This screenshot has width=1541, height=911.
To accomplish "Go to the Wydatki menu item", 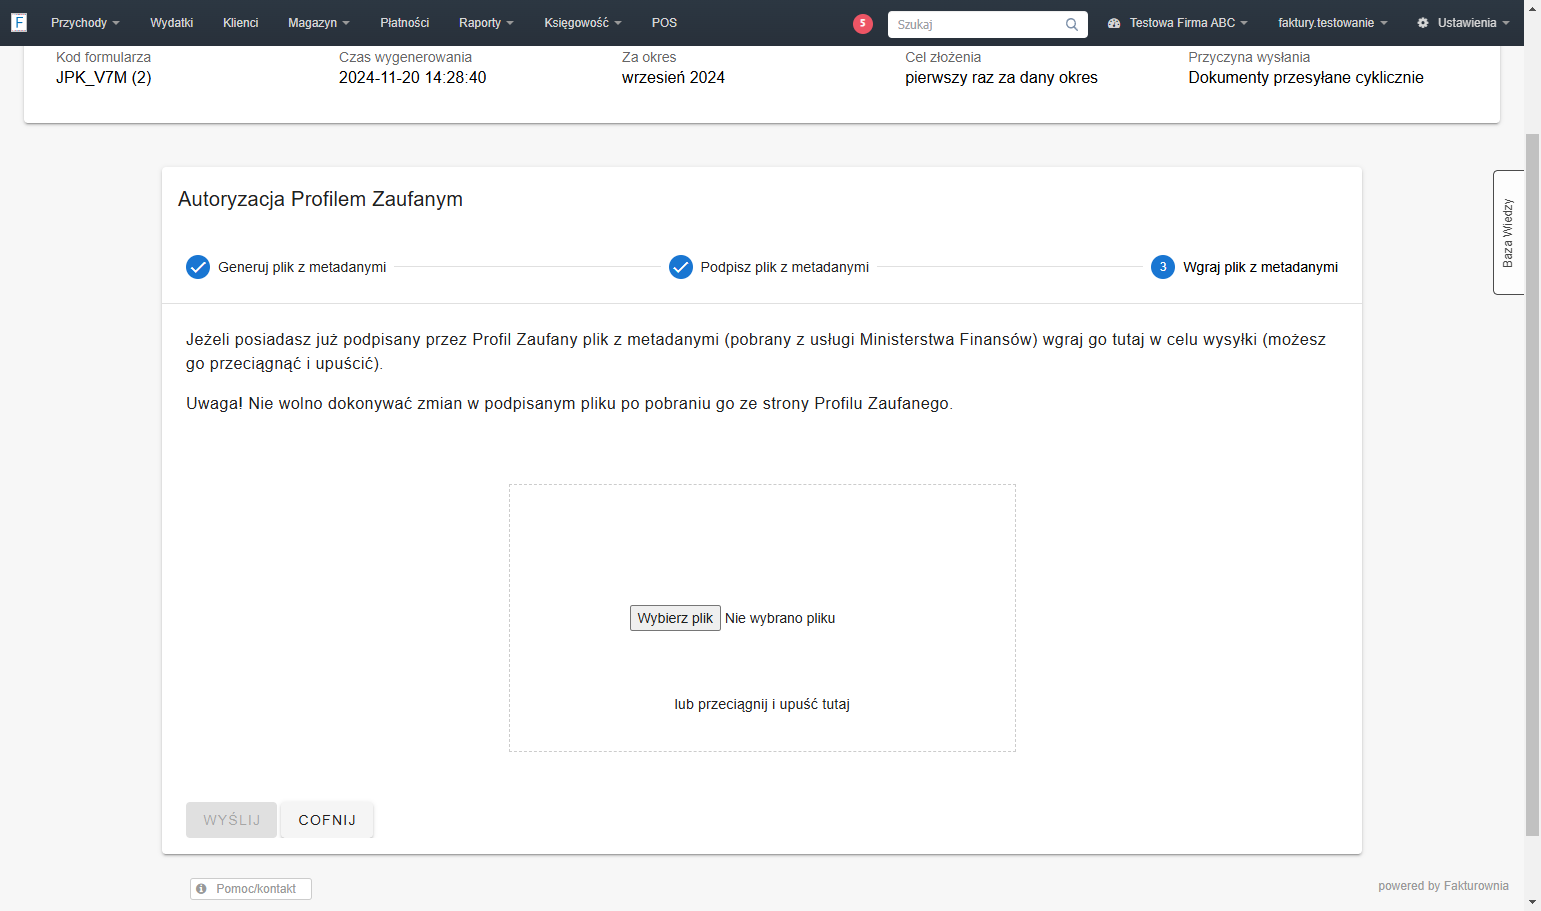I will 171,23.
